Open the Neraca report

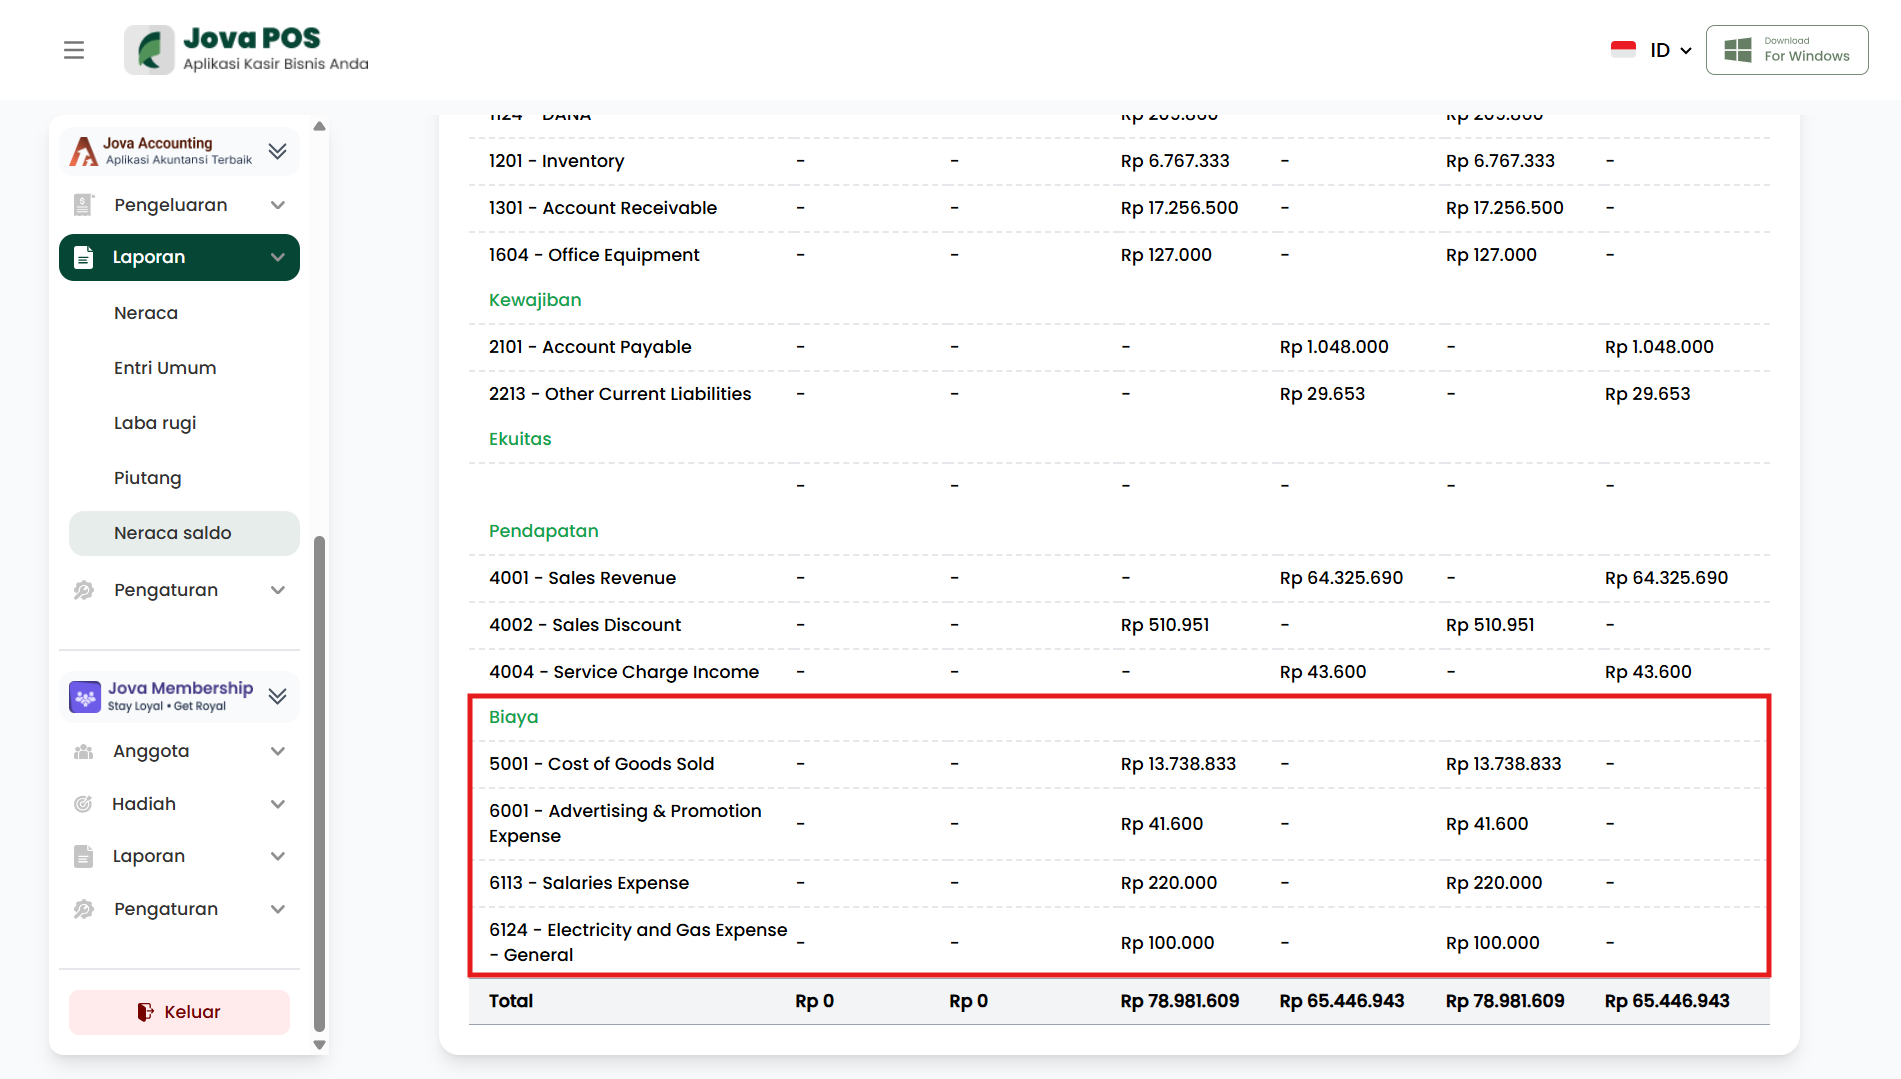point(146,313)
